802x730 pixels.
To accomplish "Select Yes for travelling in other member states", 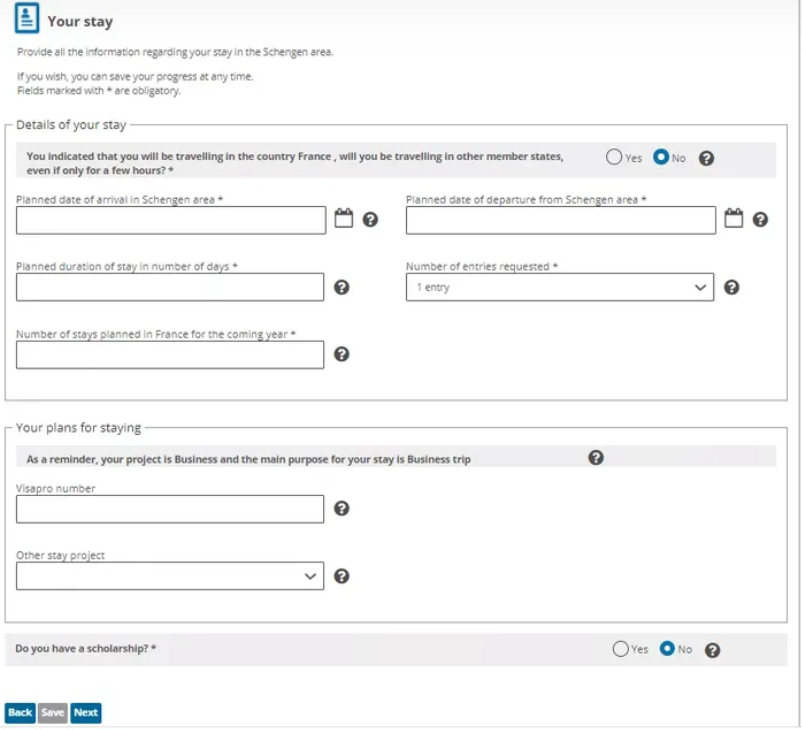I will [x=614, y=157].
